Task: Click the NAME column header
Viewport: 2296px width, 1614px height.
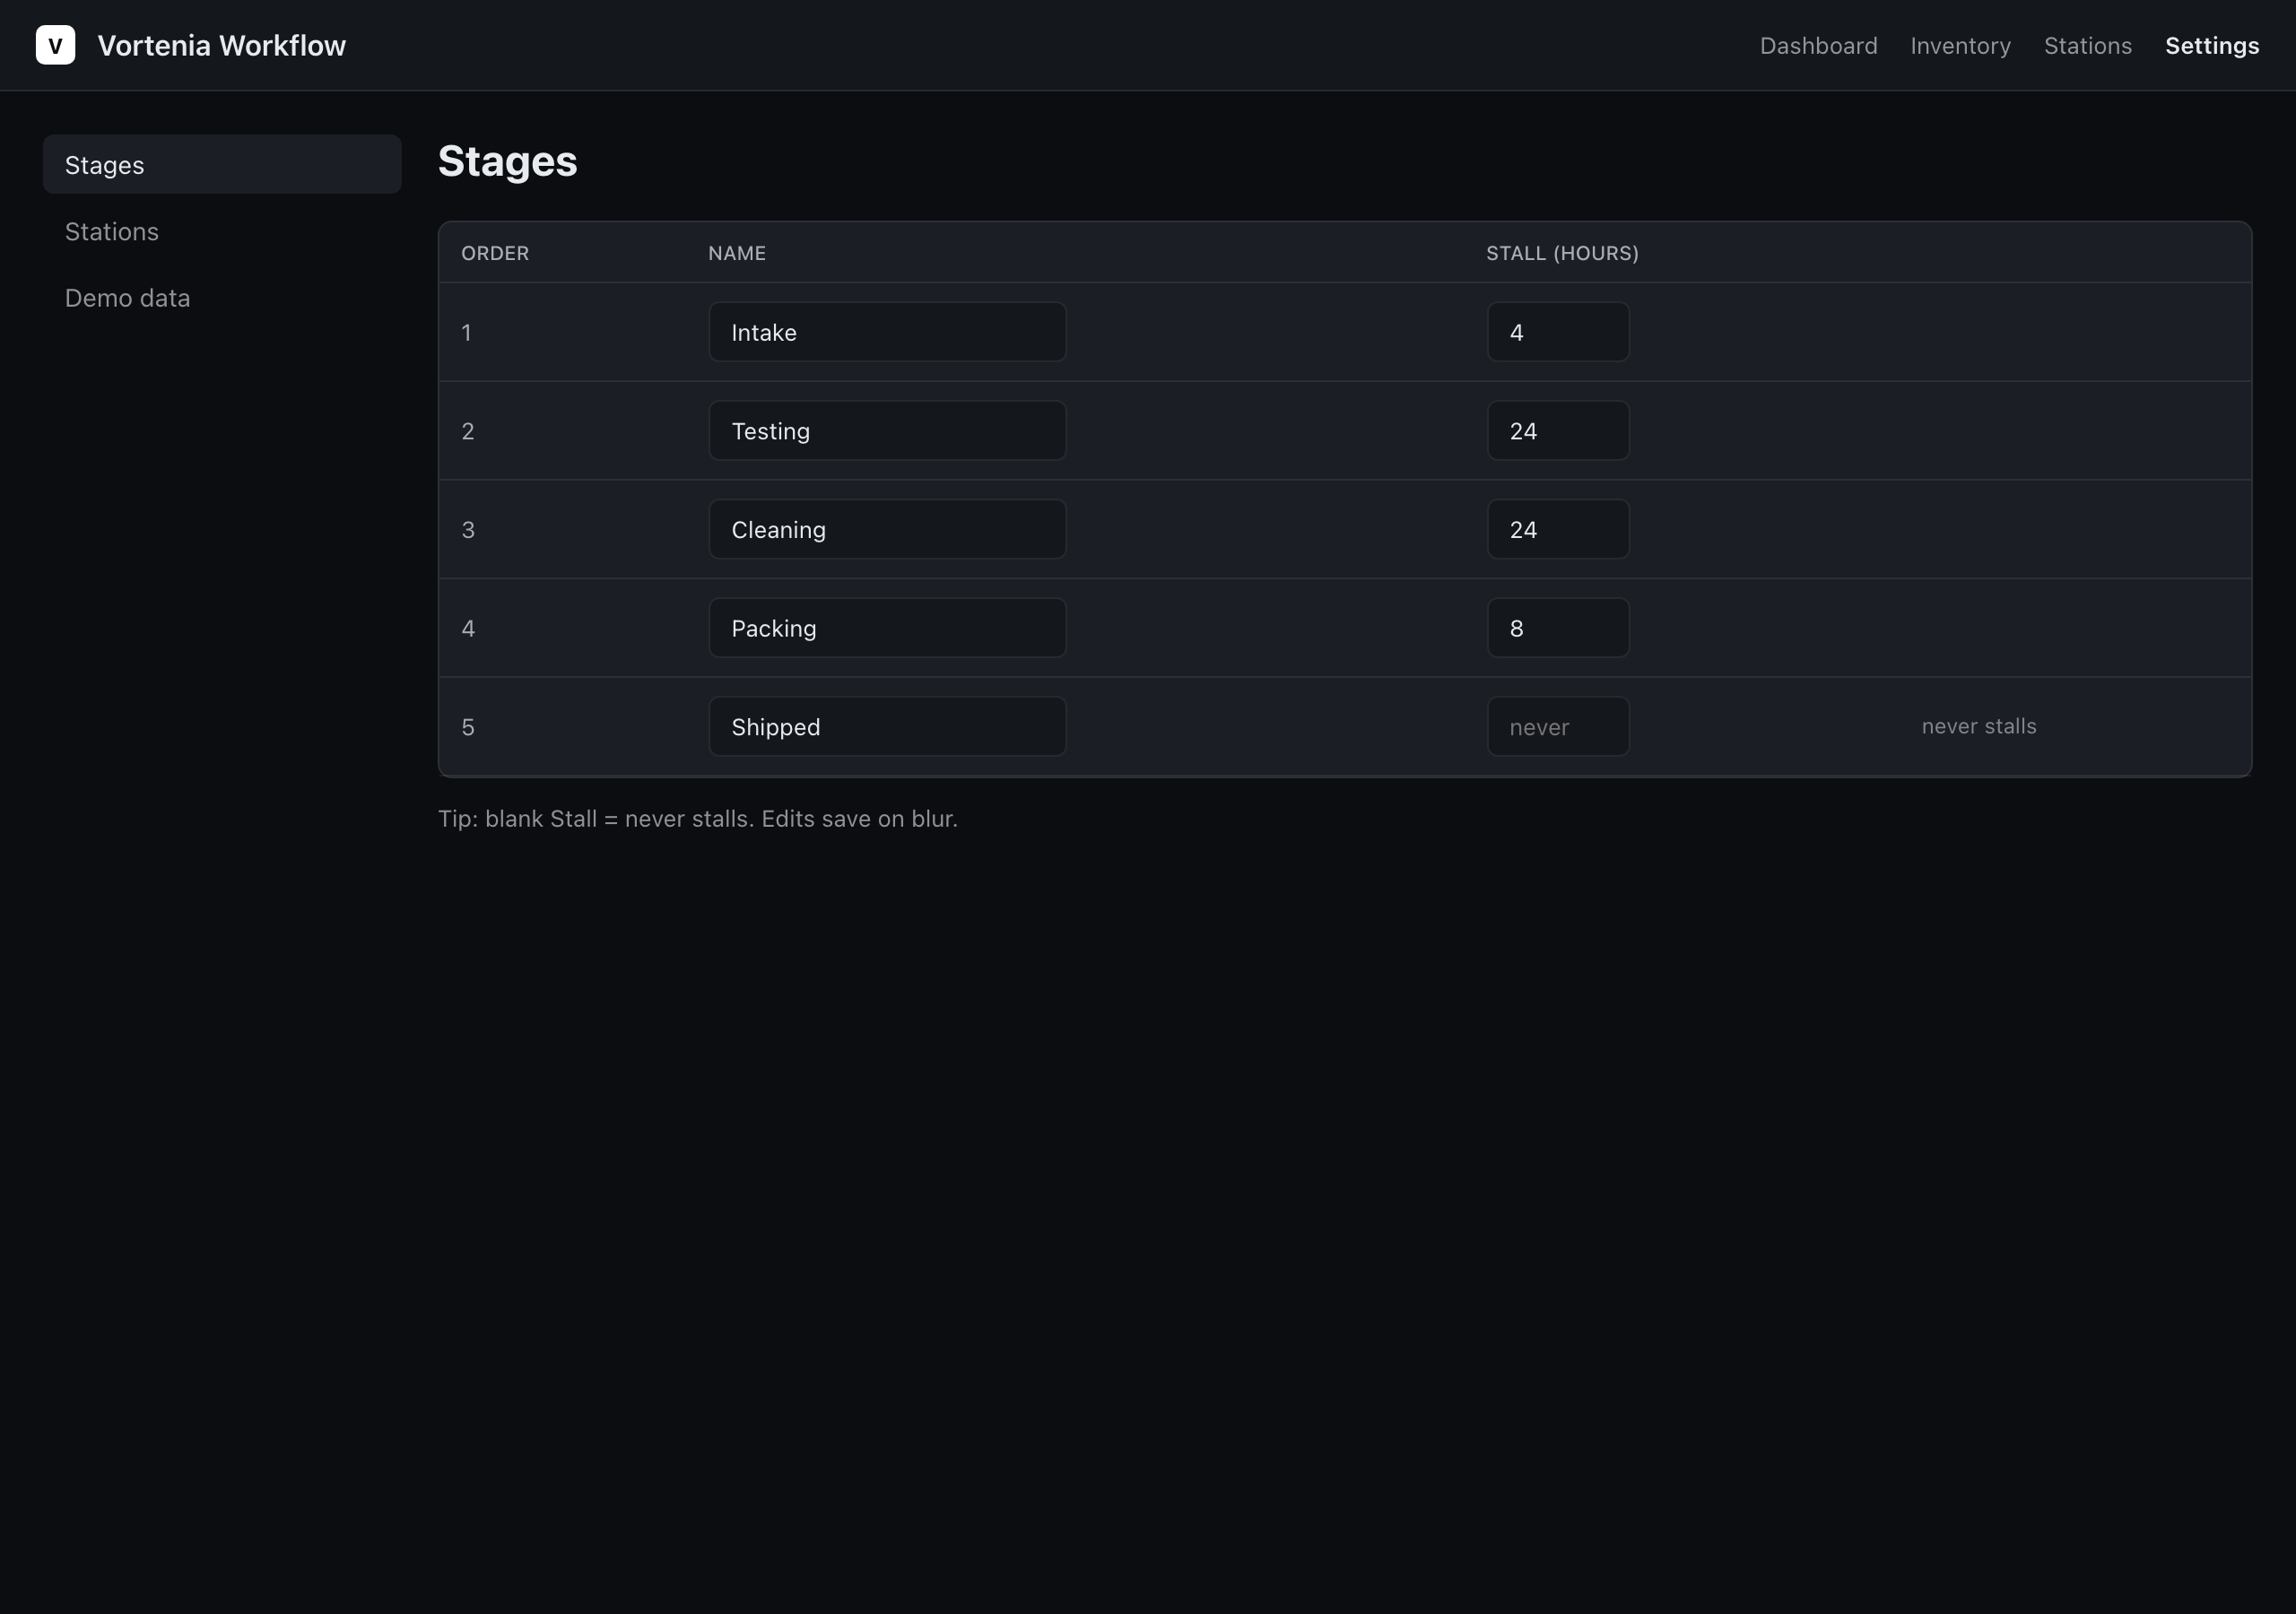Action: [x=737, y=253]
